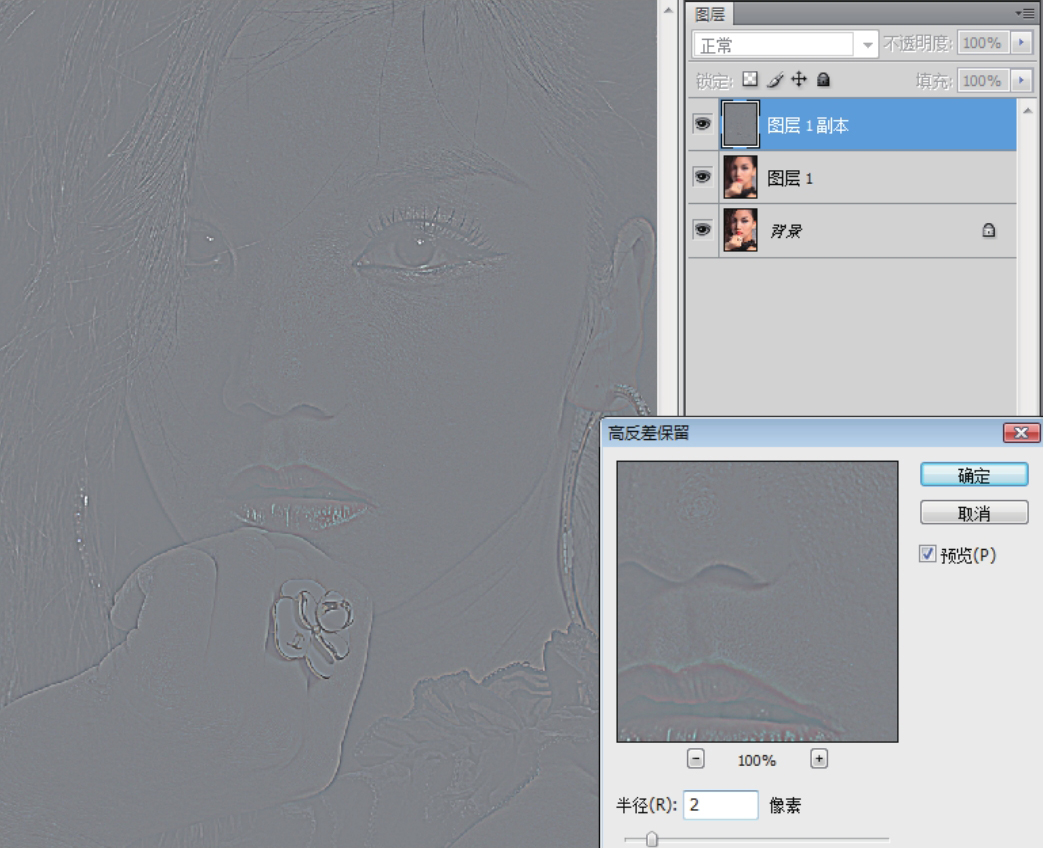Expand the 填充 fill arrow

click(x=1021, y=80)
